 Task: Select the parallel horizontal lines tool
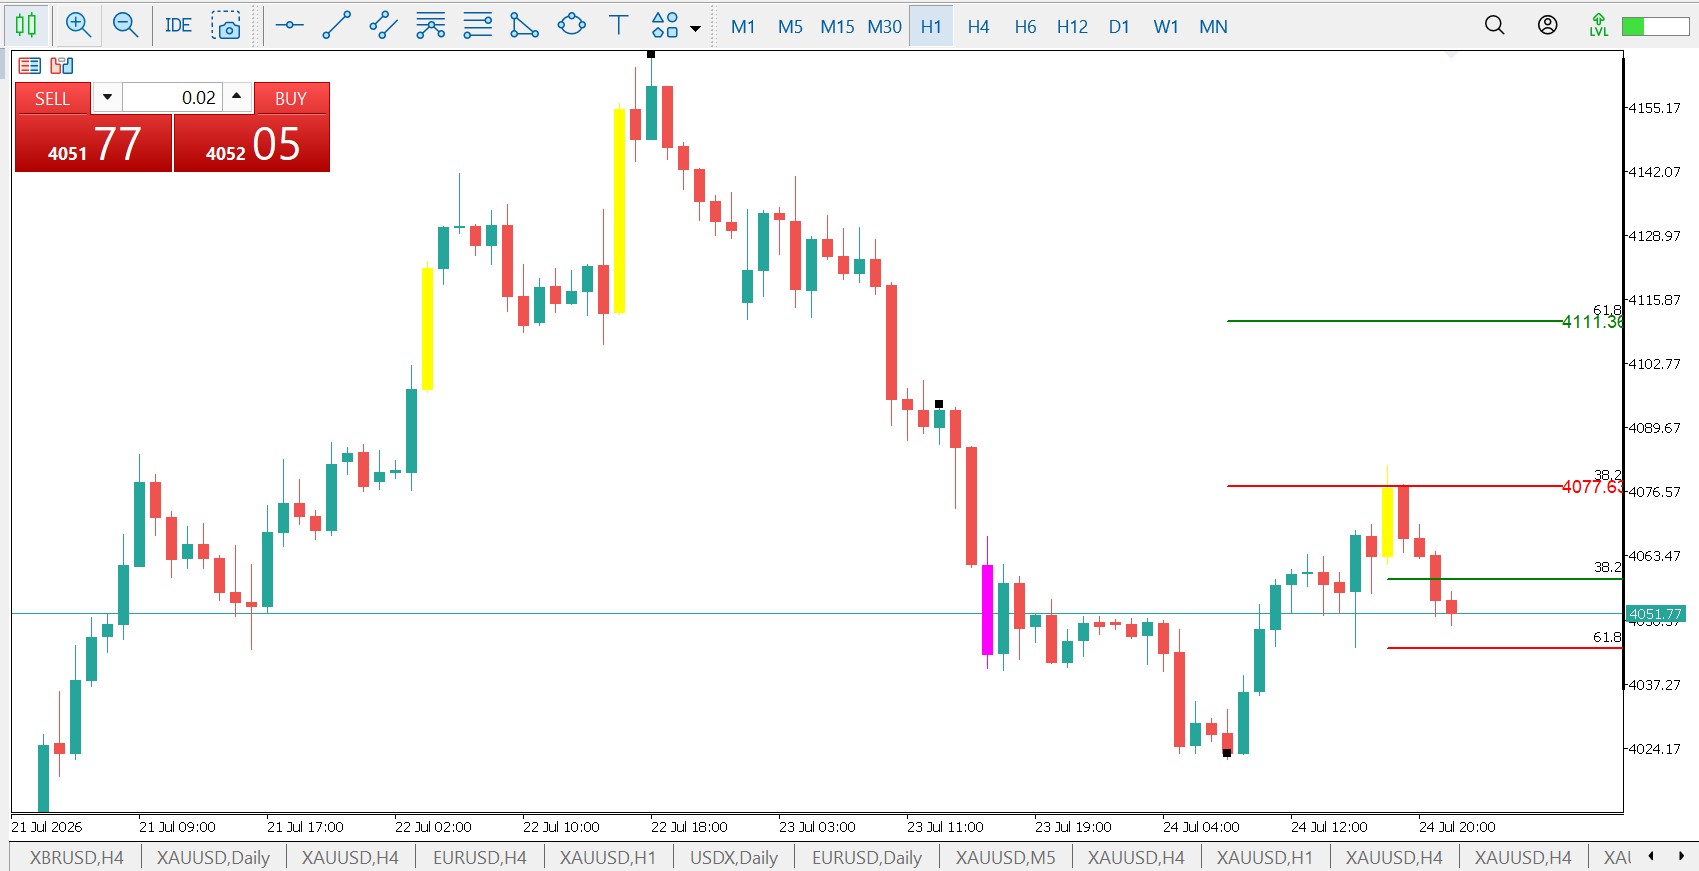click(477, 26)
